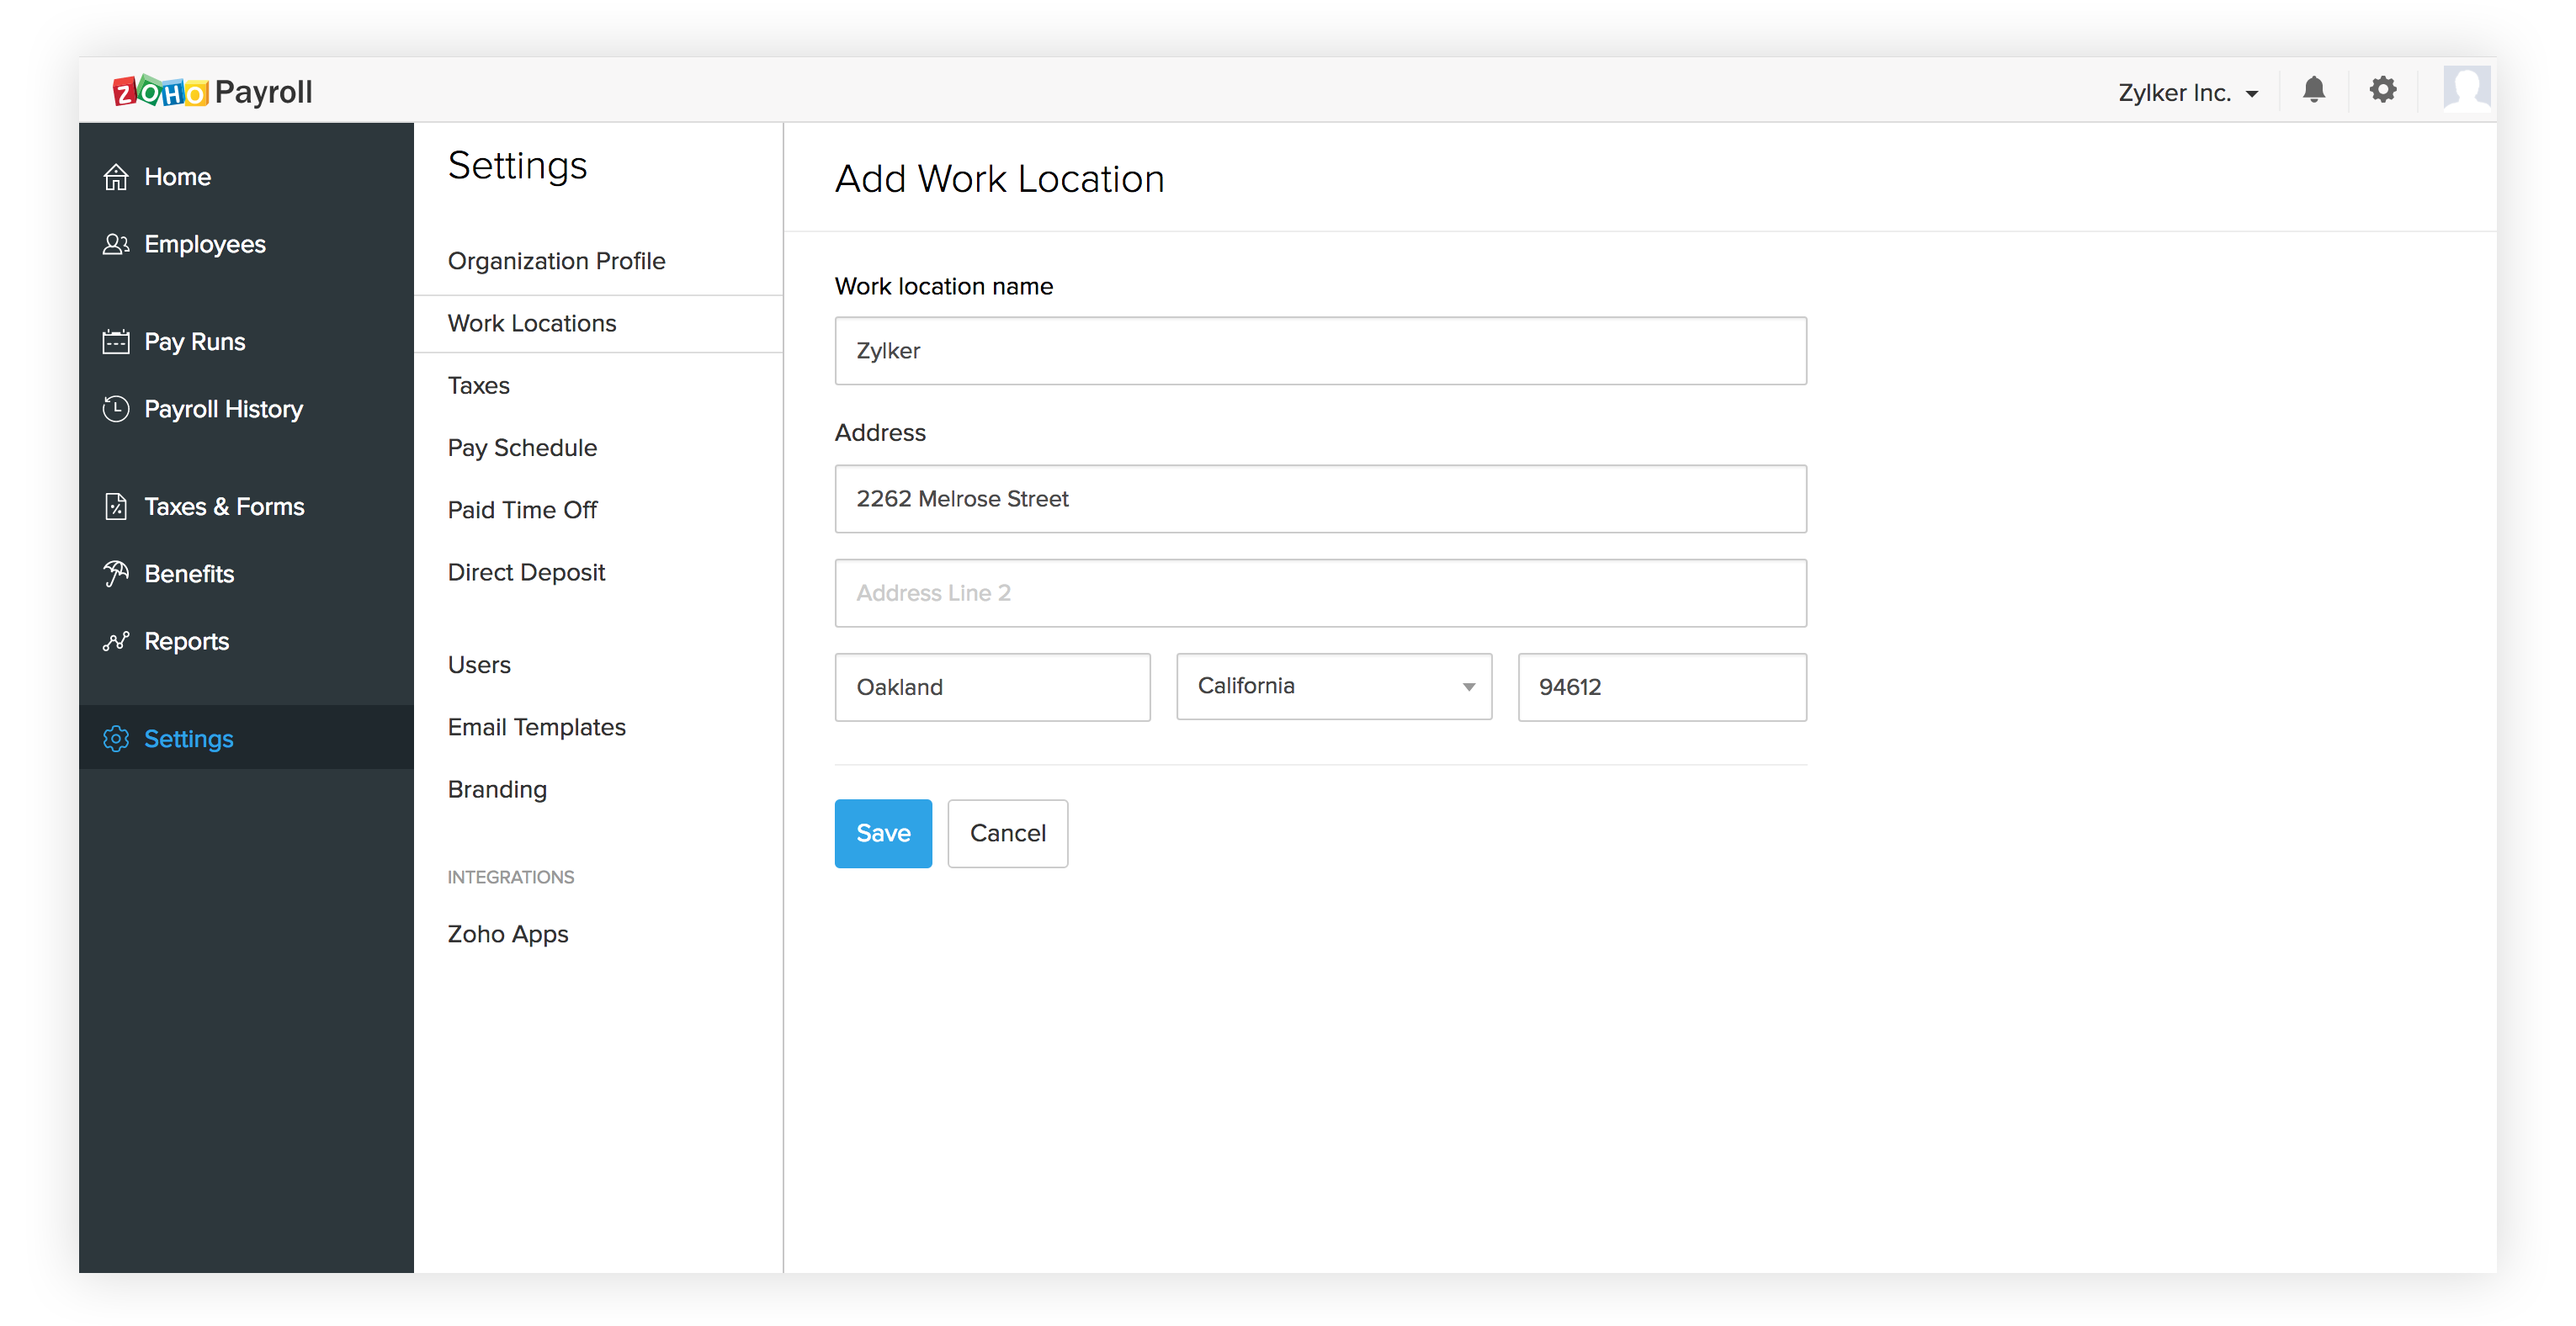
Task: Open Email Templates settings page
Action: pos(536,727)
